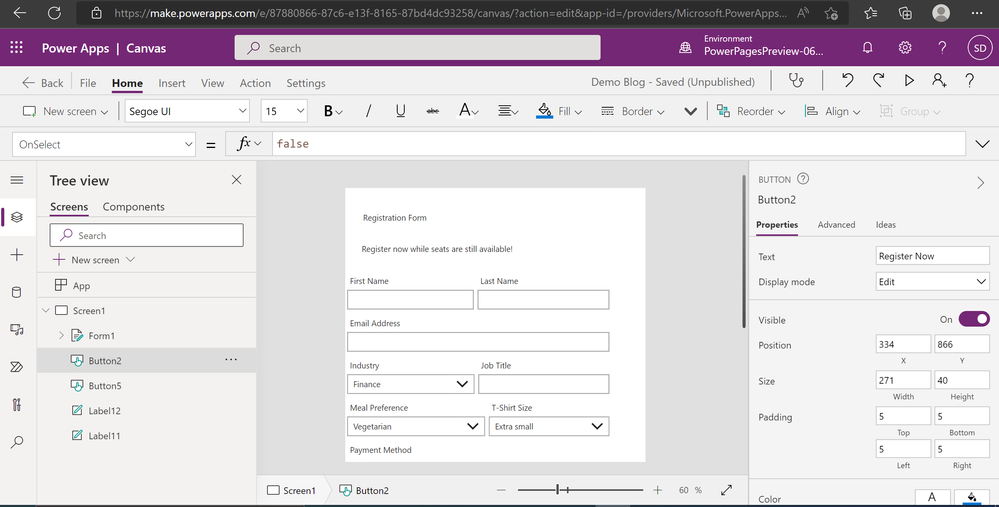
Task: Share the app with person icon
Action: click(x=939, y=80)
